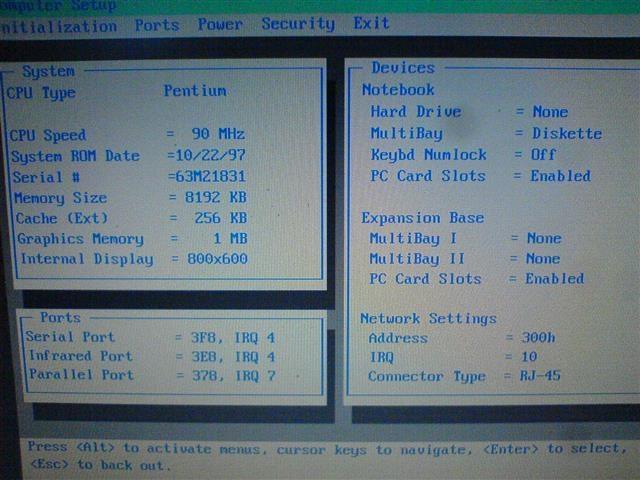Click the System panel title

pyautogui.click(x=49, y=71)
